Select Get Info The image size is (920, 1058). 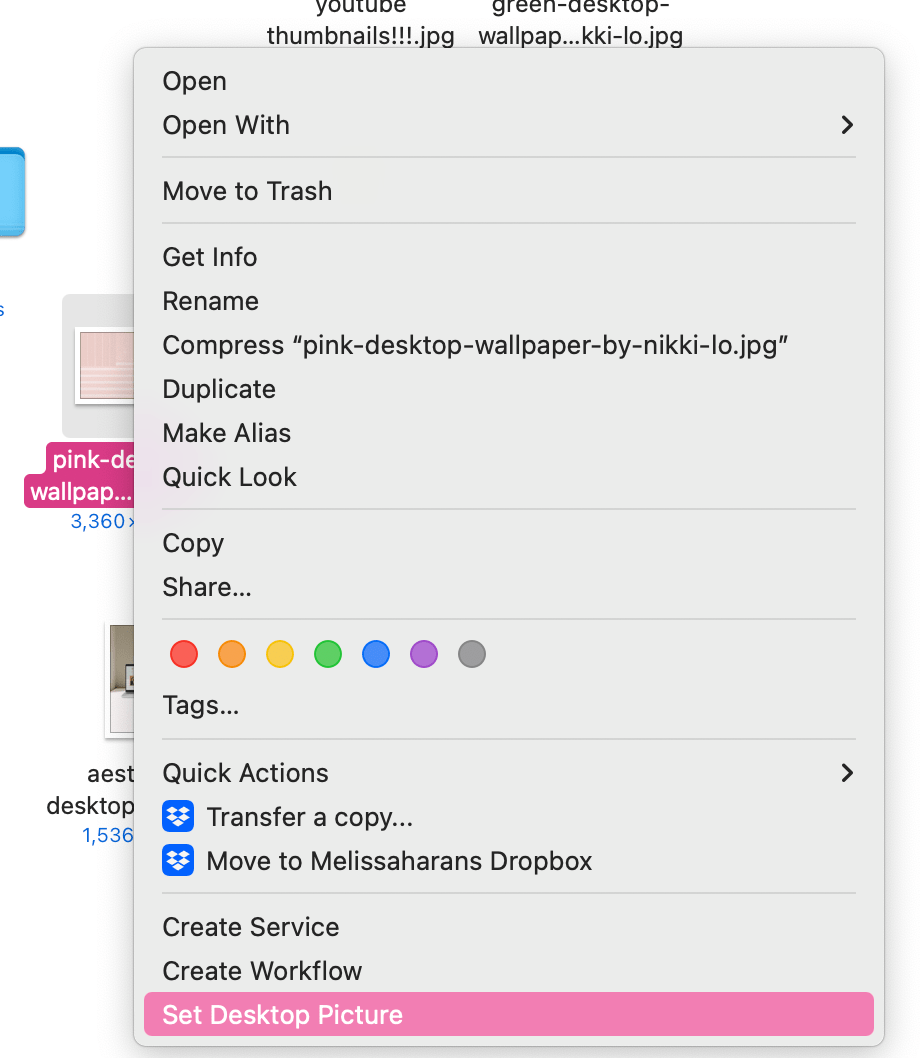(x=508, y=258)
